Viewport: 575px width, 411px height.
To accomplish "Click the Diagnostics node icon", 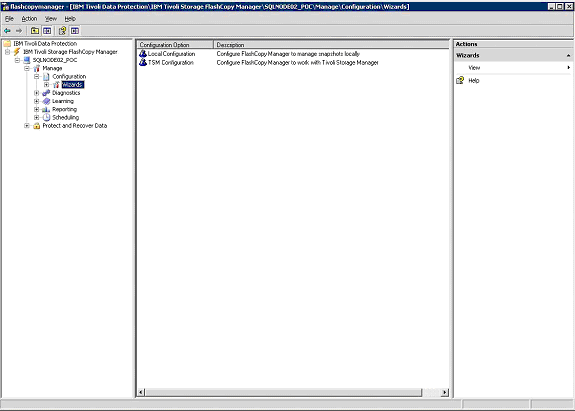I will (46, 93).
